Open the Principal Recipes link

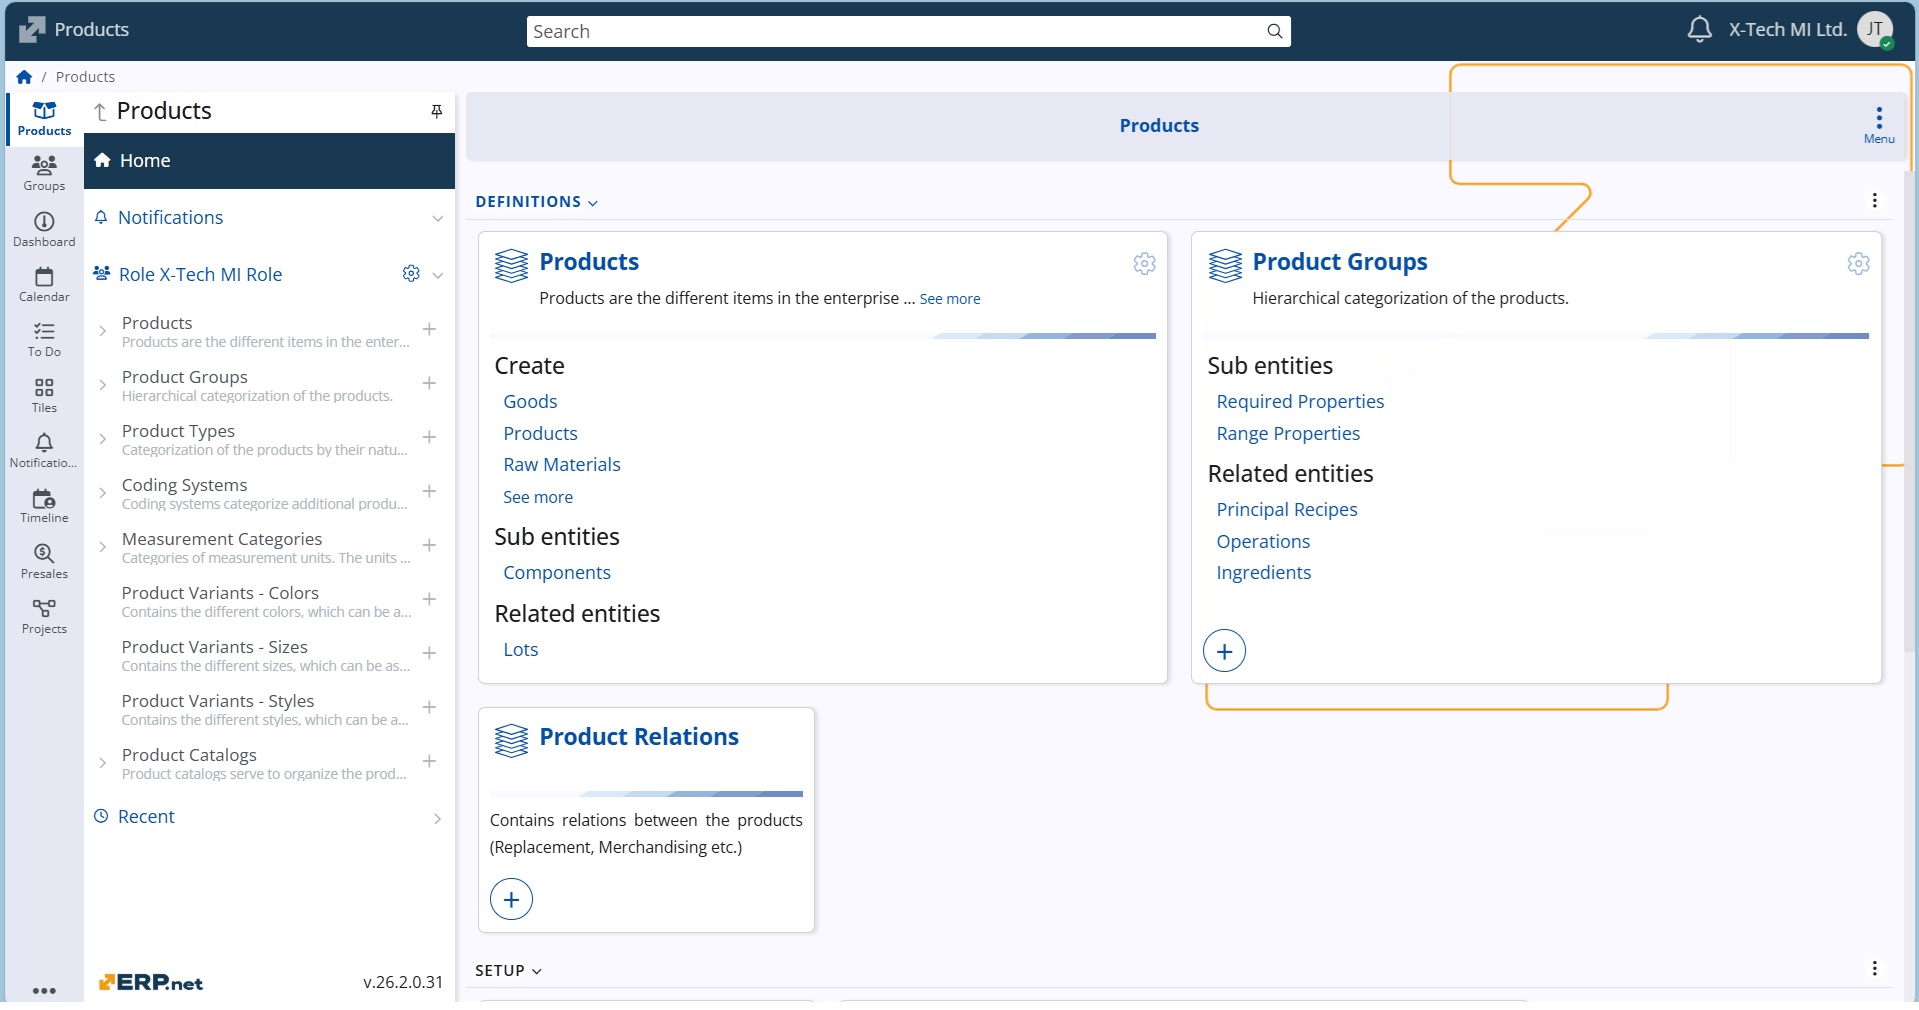click(x=1286, y=510)
